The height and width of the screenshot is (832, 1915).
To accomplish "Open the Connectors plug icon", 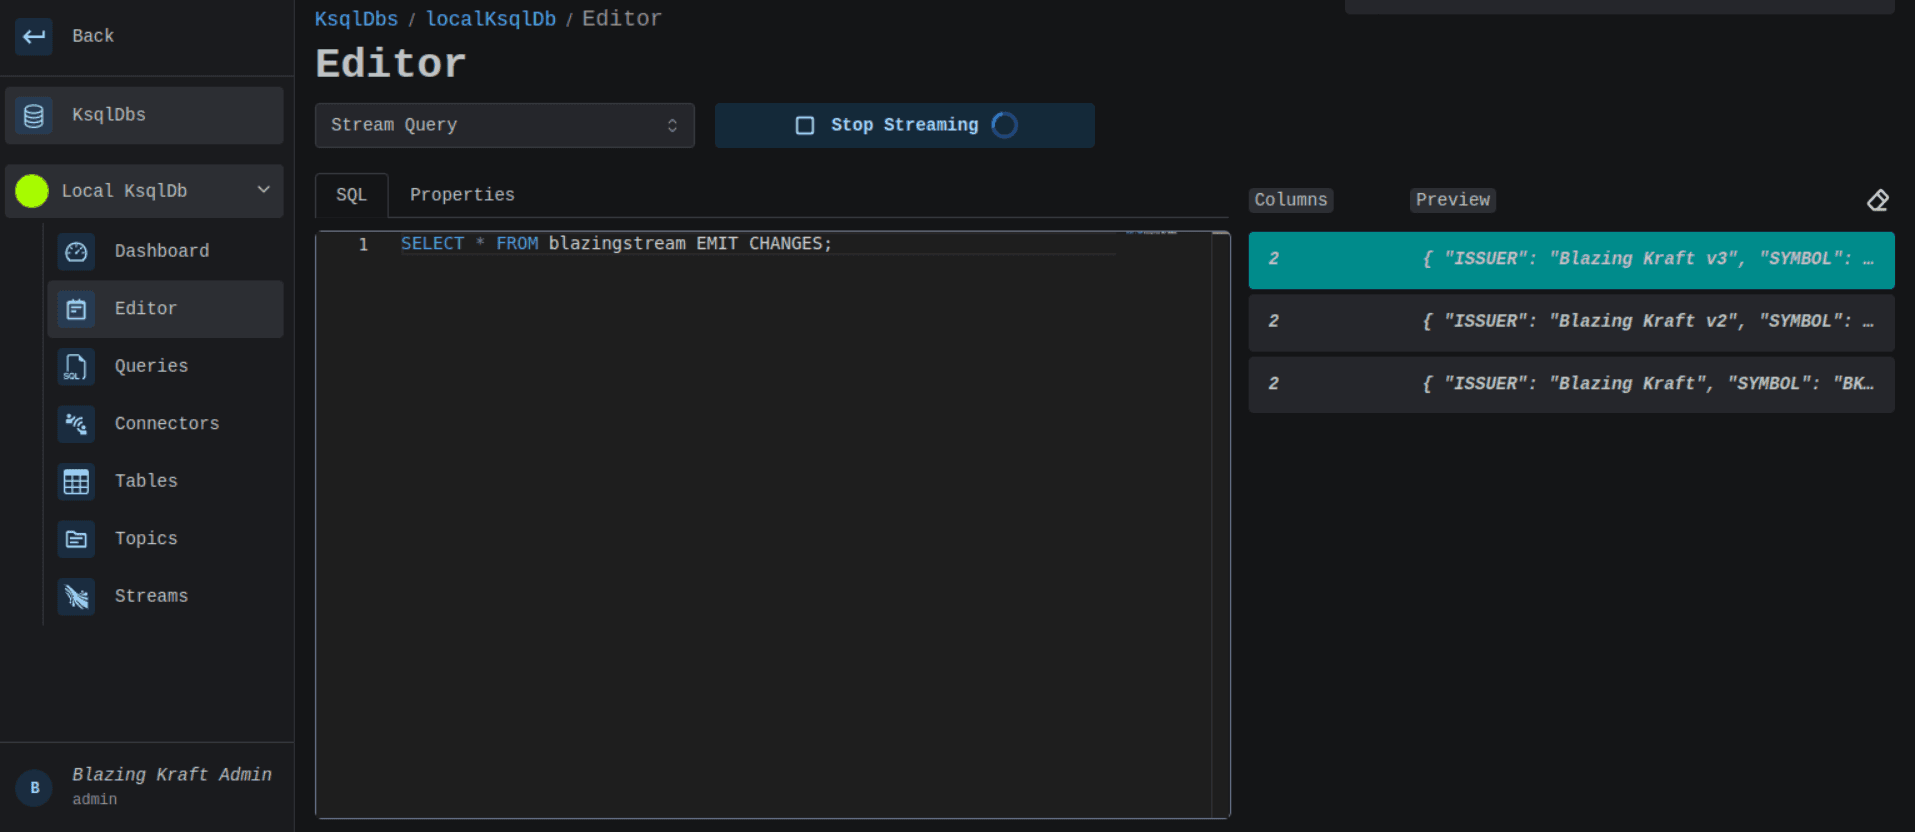I will point(76,424).
